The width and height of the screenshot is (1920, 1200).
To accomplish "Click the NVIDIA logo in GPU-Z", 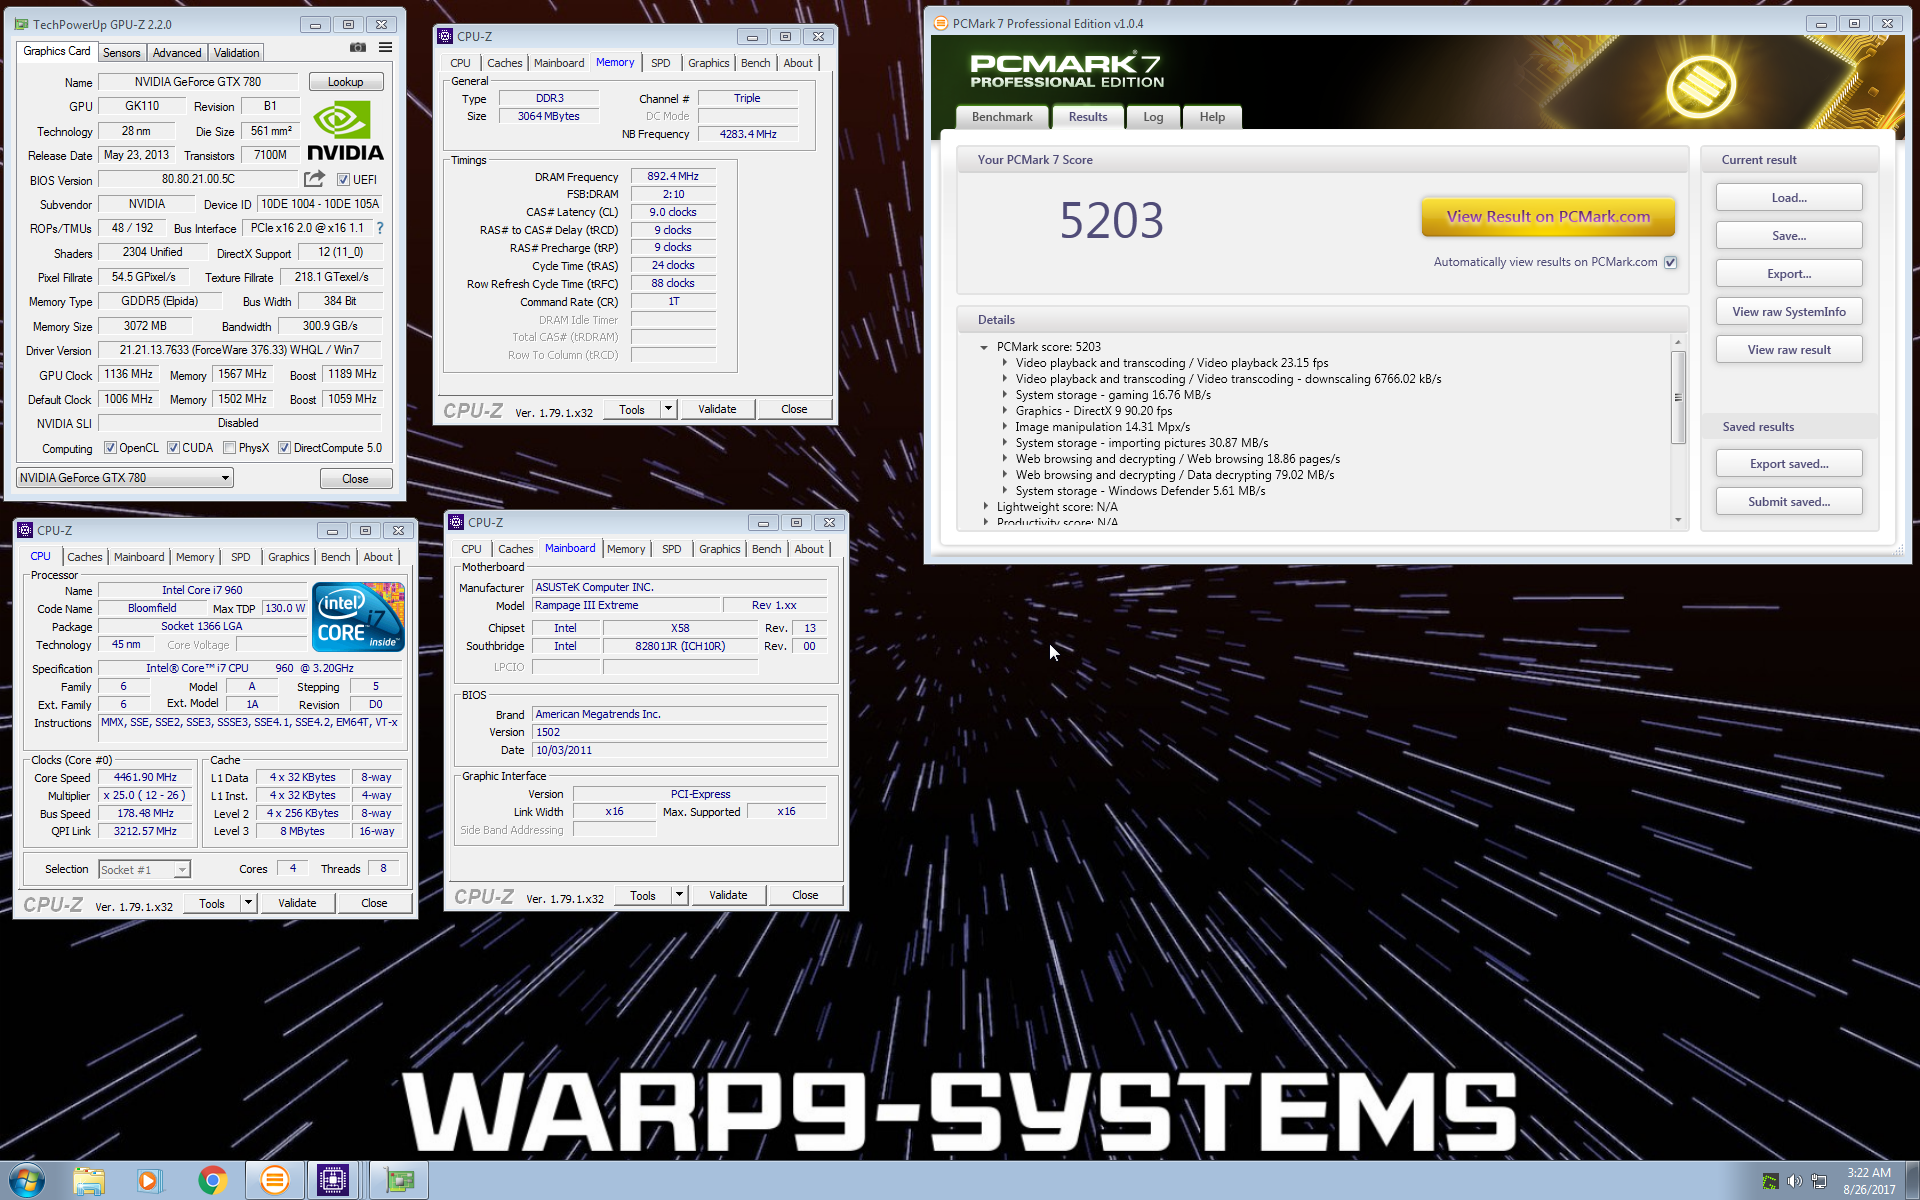I will point(345,130).
